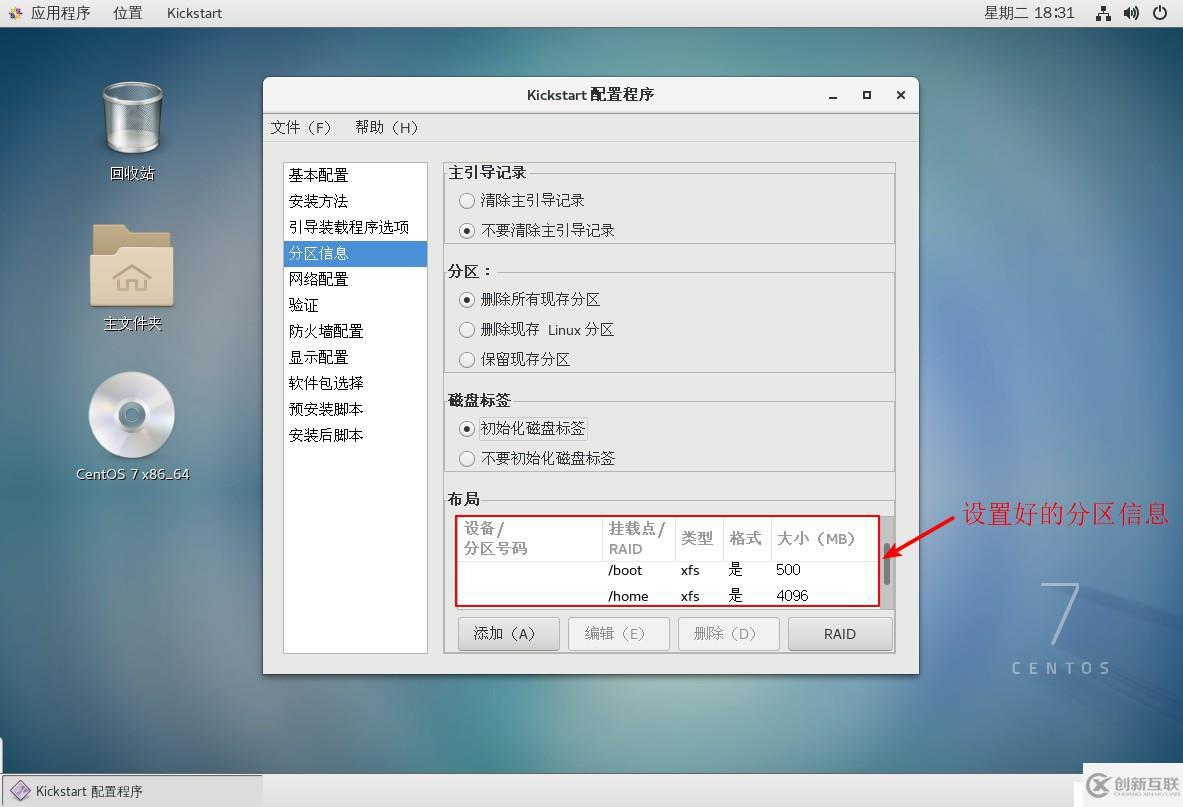This screenshot has width=1183, height=807.
Task: Click the 删除 (D) button
Action: click(729, 634)
